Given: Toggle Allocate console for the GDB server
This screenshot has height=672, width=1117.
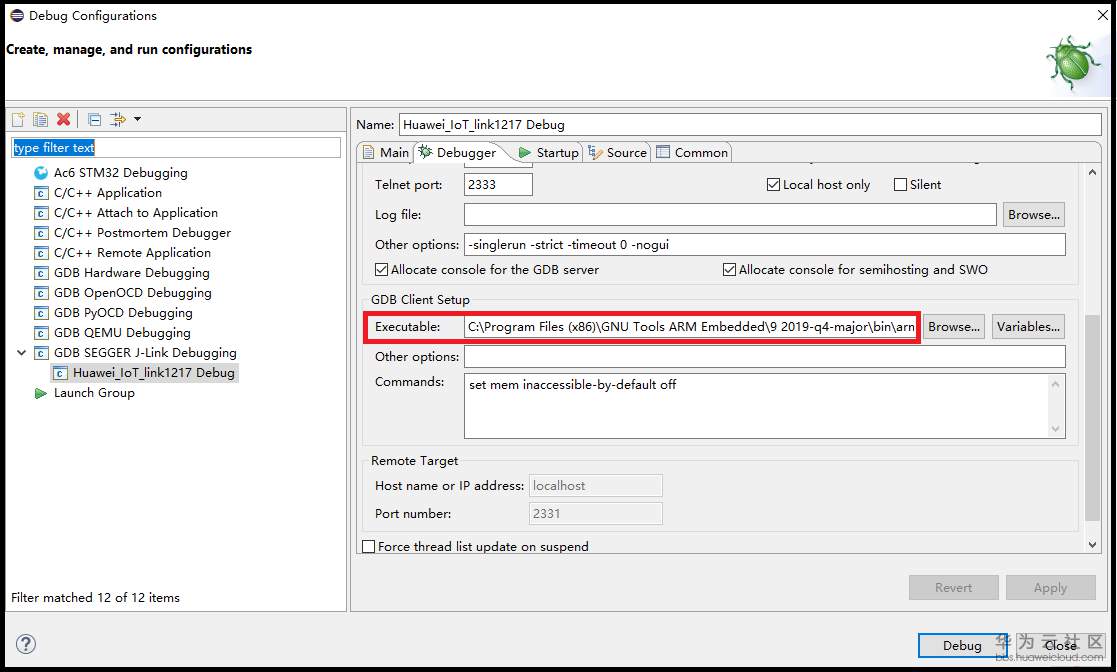Looking at the screenshot, I should pyautogui.click(x=382, y=269).
